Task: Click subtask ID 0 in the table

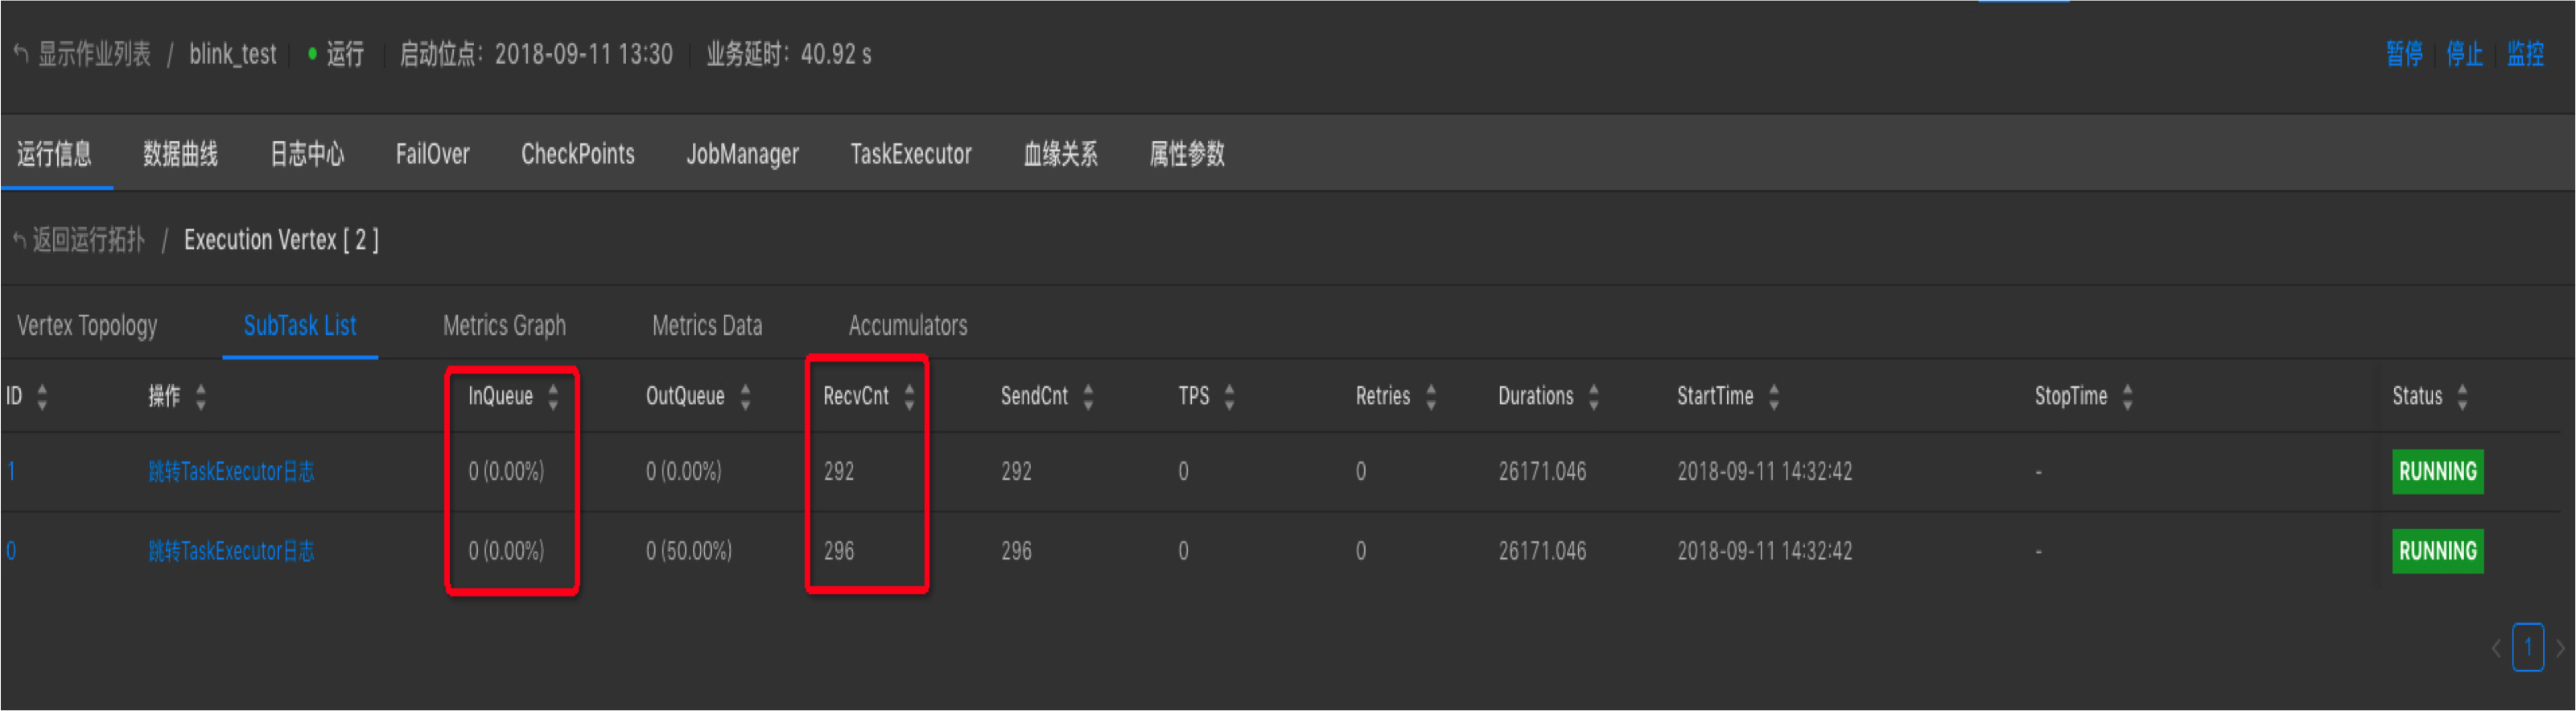Action: click(x=13, y=551)
